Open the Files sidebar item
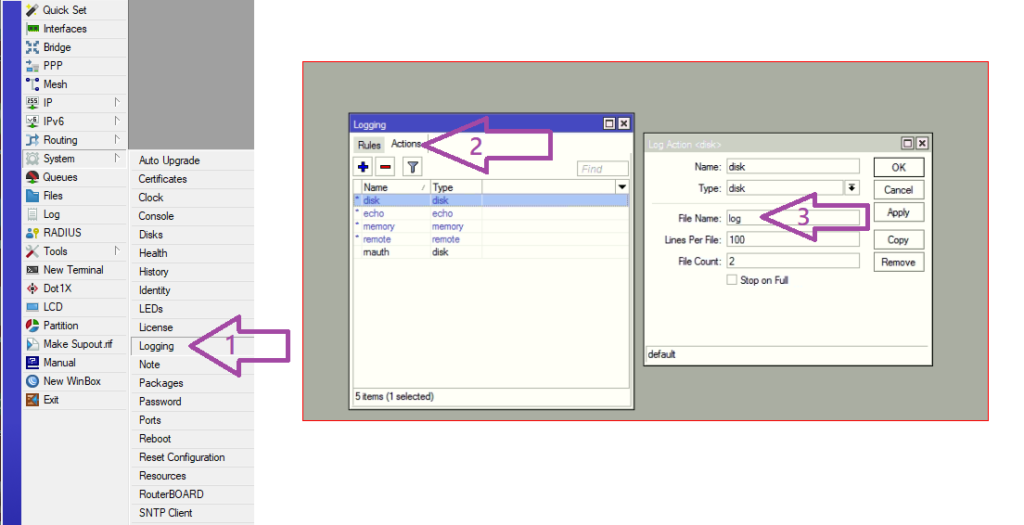Viewport: 1024px width, 525px height. pyautogui.click(x=52, y=196)
